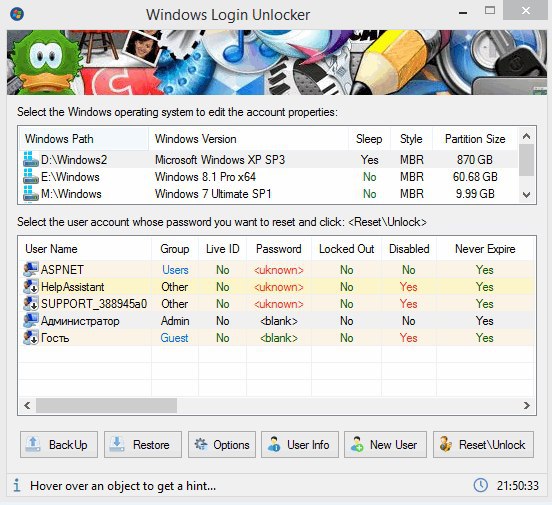Click the Locked Out column header
The image size is (552, 505).
346,249
